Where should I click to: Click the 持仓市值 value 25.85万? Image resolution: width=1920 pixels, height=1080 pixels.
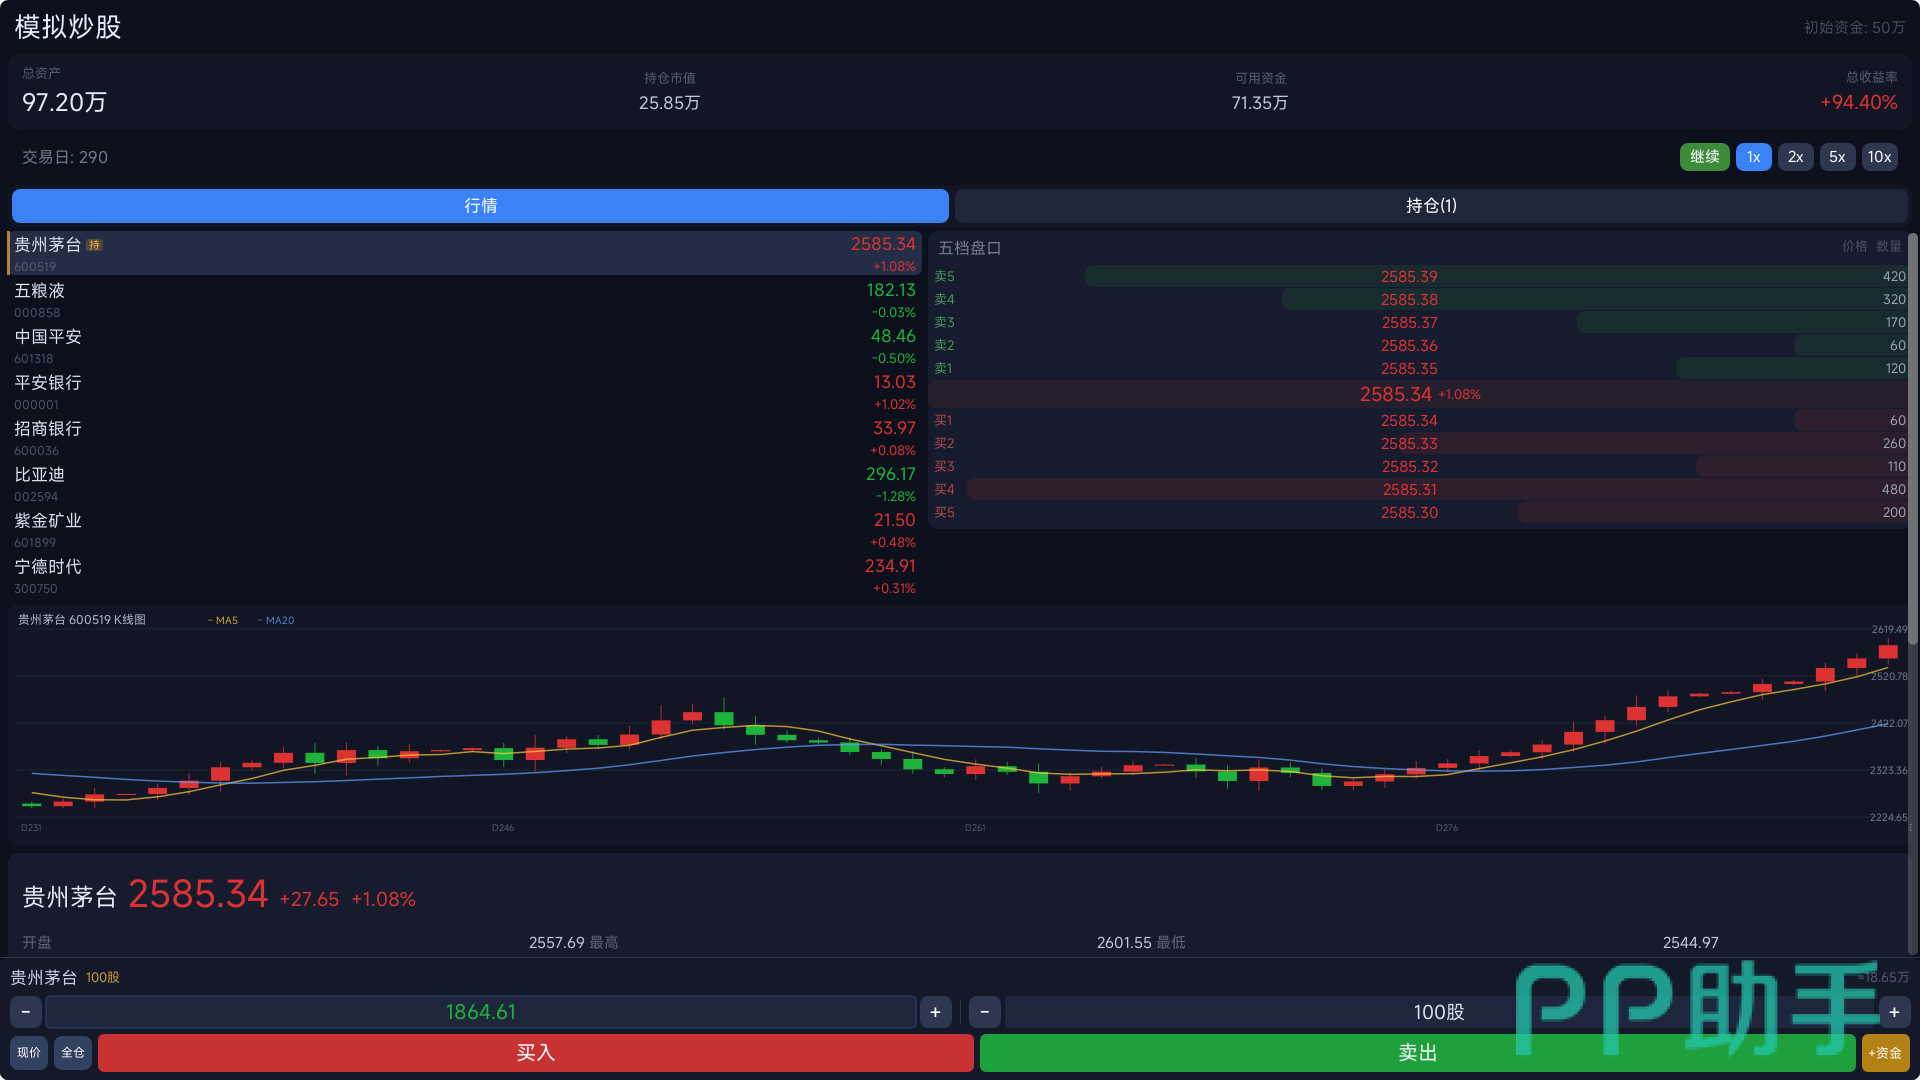click(x=669, y=103)
